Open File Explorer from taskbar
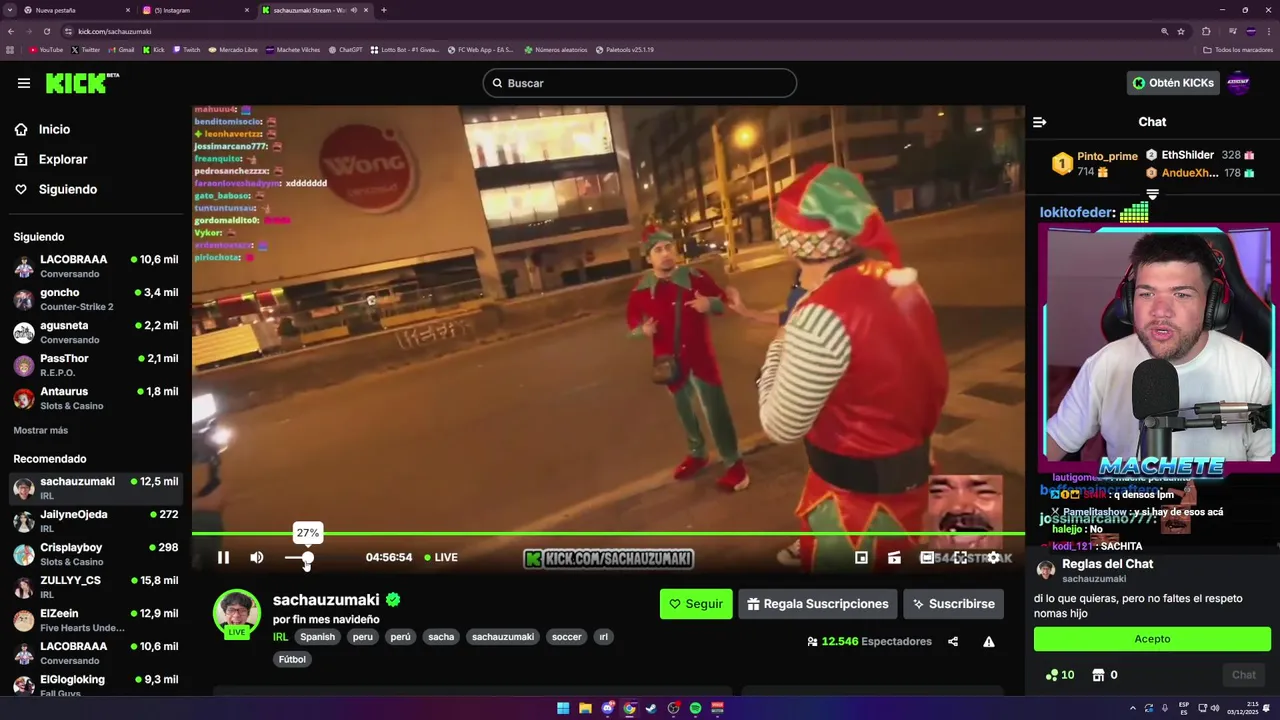 [x=585, y=708]
